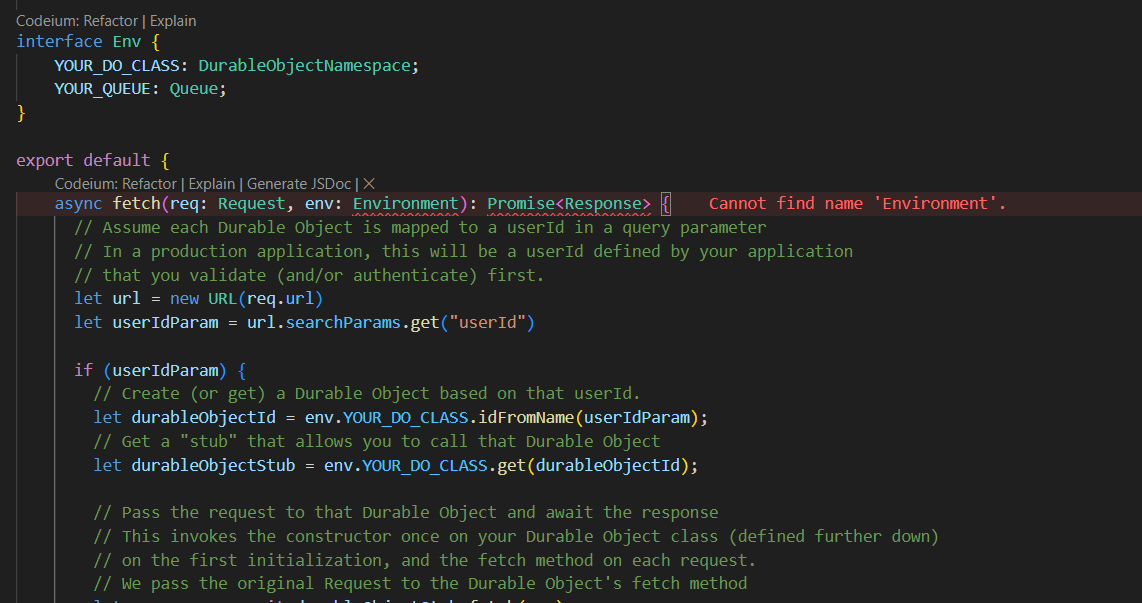Click the squiggly-underlined Promise<Response> return type
This screenshot has height=603, width=1142.
click(x=570, y=203)
